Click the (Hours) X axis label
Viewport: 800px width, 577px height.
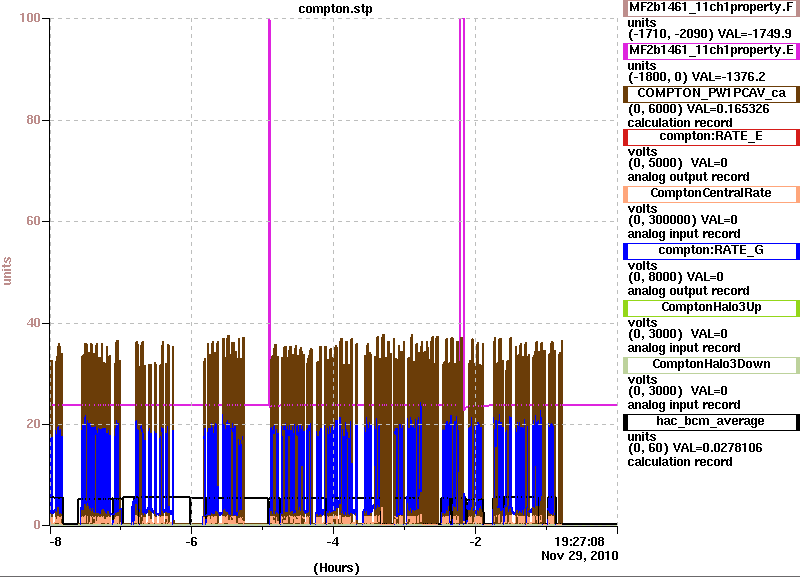(336, 568)
